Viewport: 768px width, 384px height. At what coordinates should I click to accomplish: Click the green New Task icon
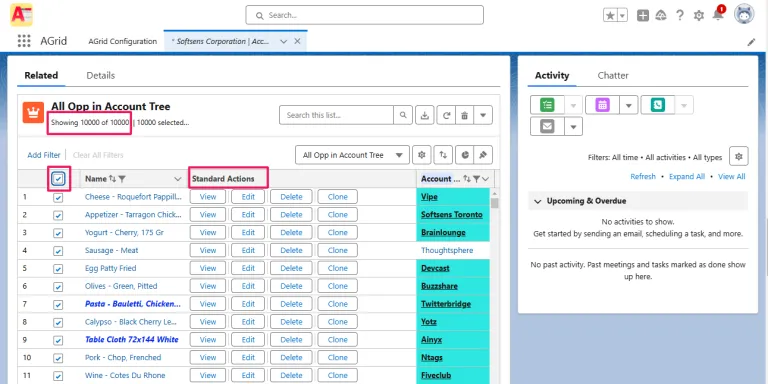tap(547, 105)
